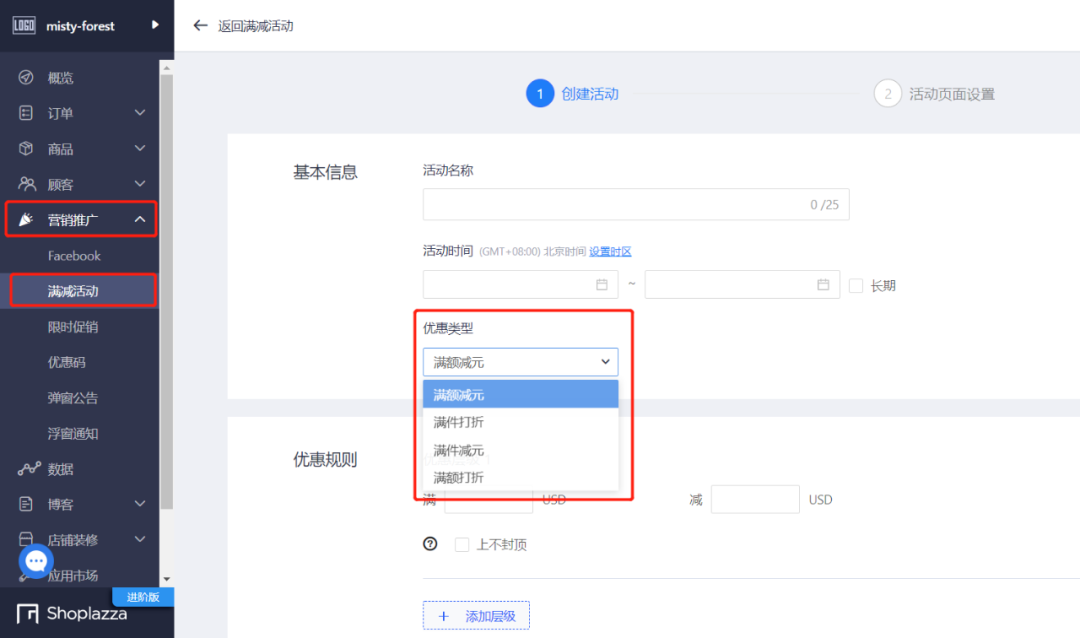Click the 添加层级 button
This screenshot has width=1080, height=638.
476,615
